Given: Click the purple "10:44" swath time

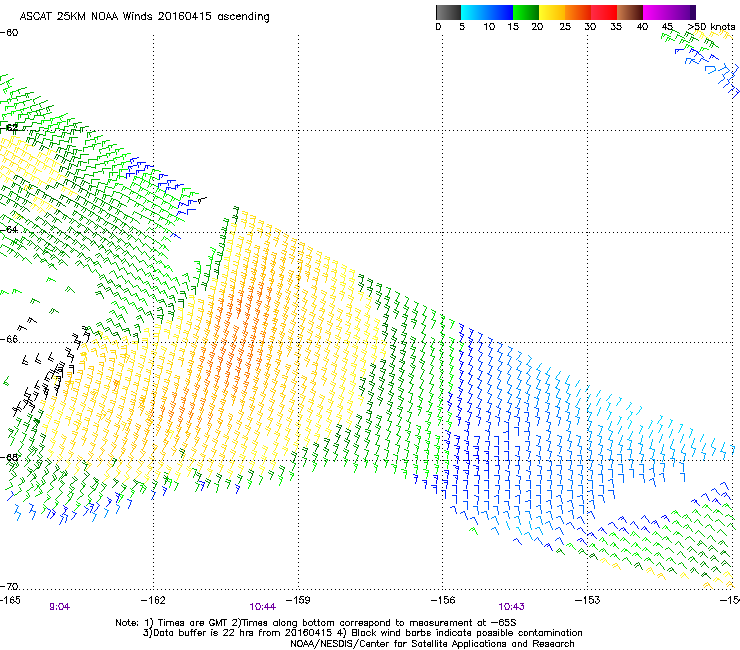Looking at the screenshot, I should coord(262,607).
